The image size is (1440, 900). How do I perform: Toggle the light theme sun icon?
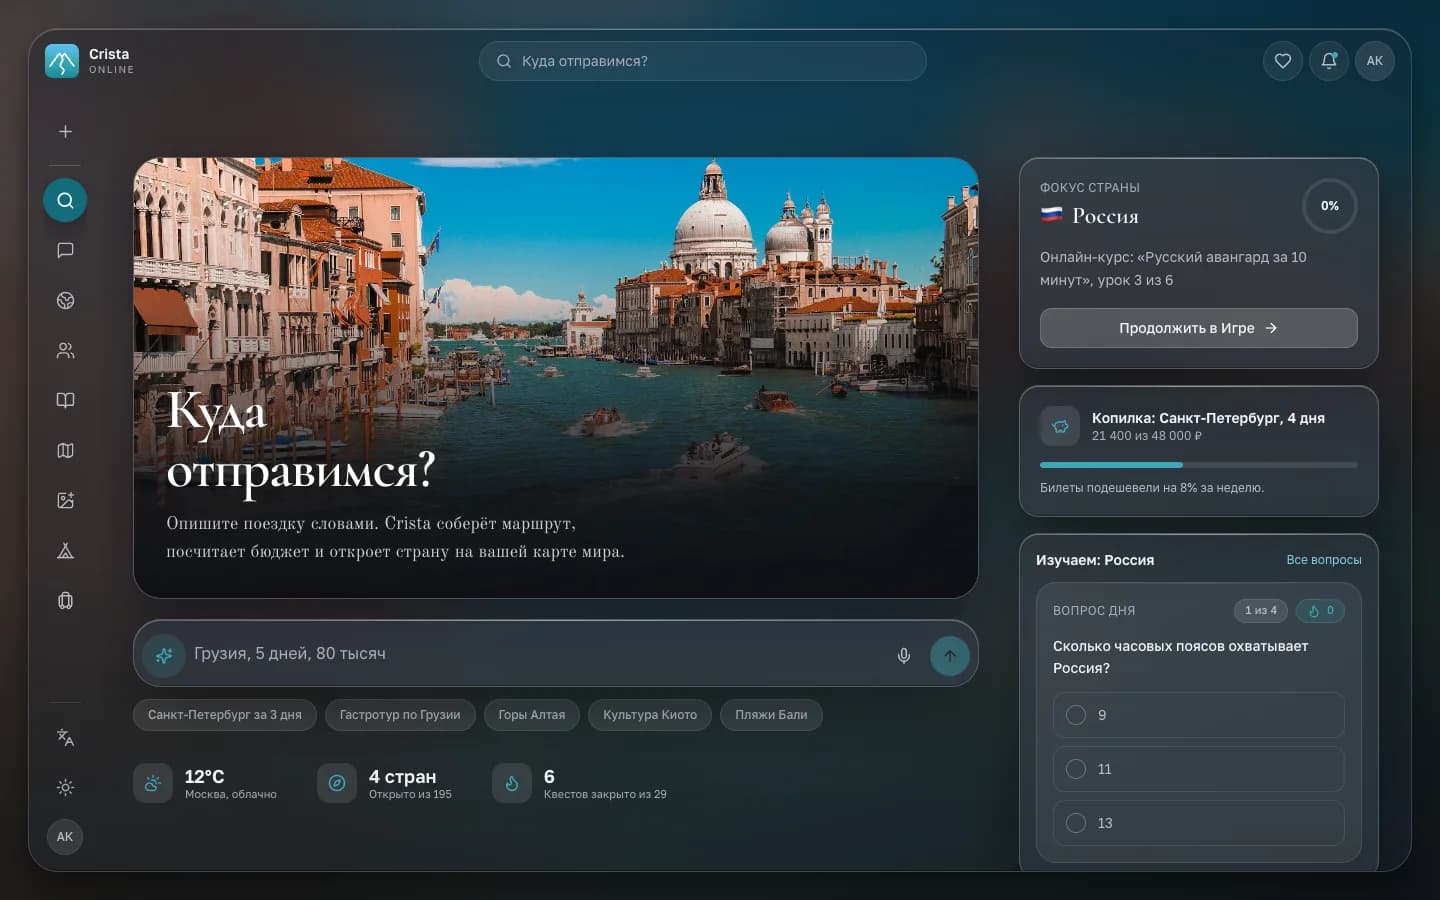click(65, 787)
